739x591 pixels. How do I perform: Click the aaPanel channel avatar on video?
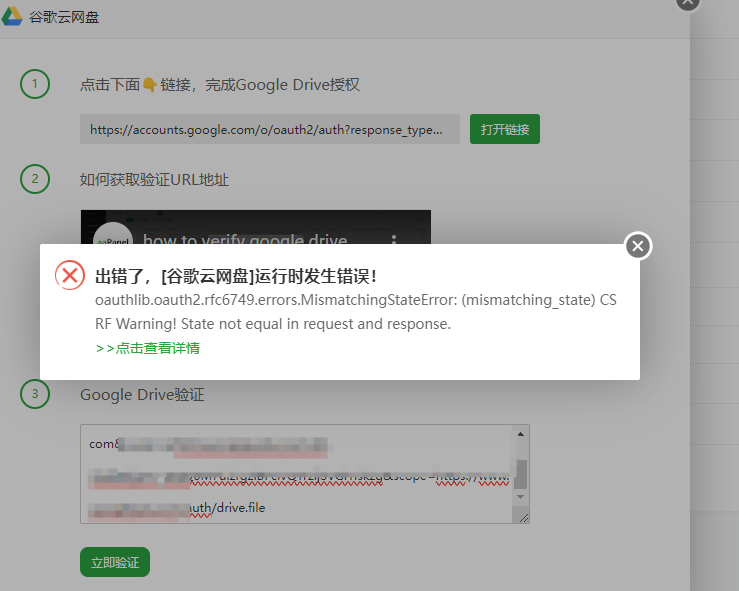[x=113, y=235]
